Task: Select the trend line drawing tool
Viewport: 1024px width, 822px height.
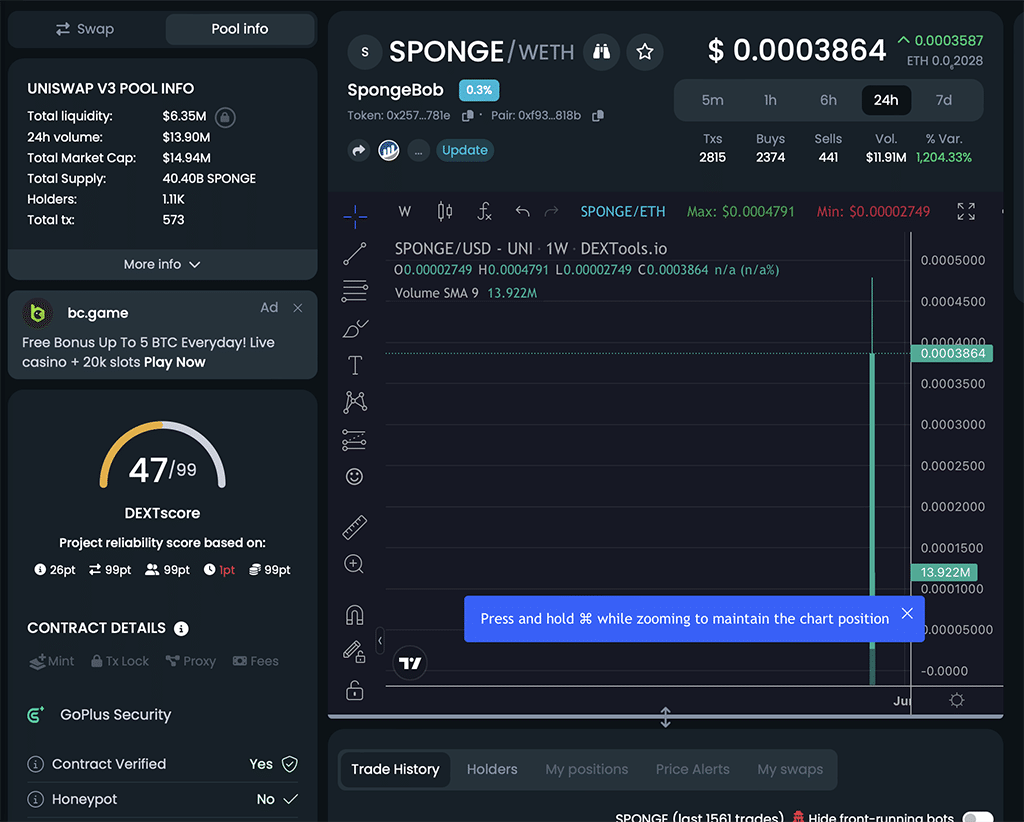Action: (x=355, y=253)
